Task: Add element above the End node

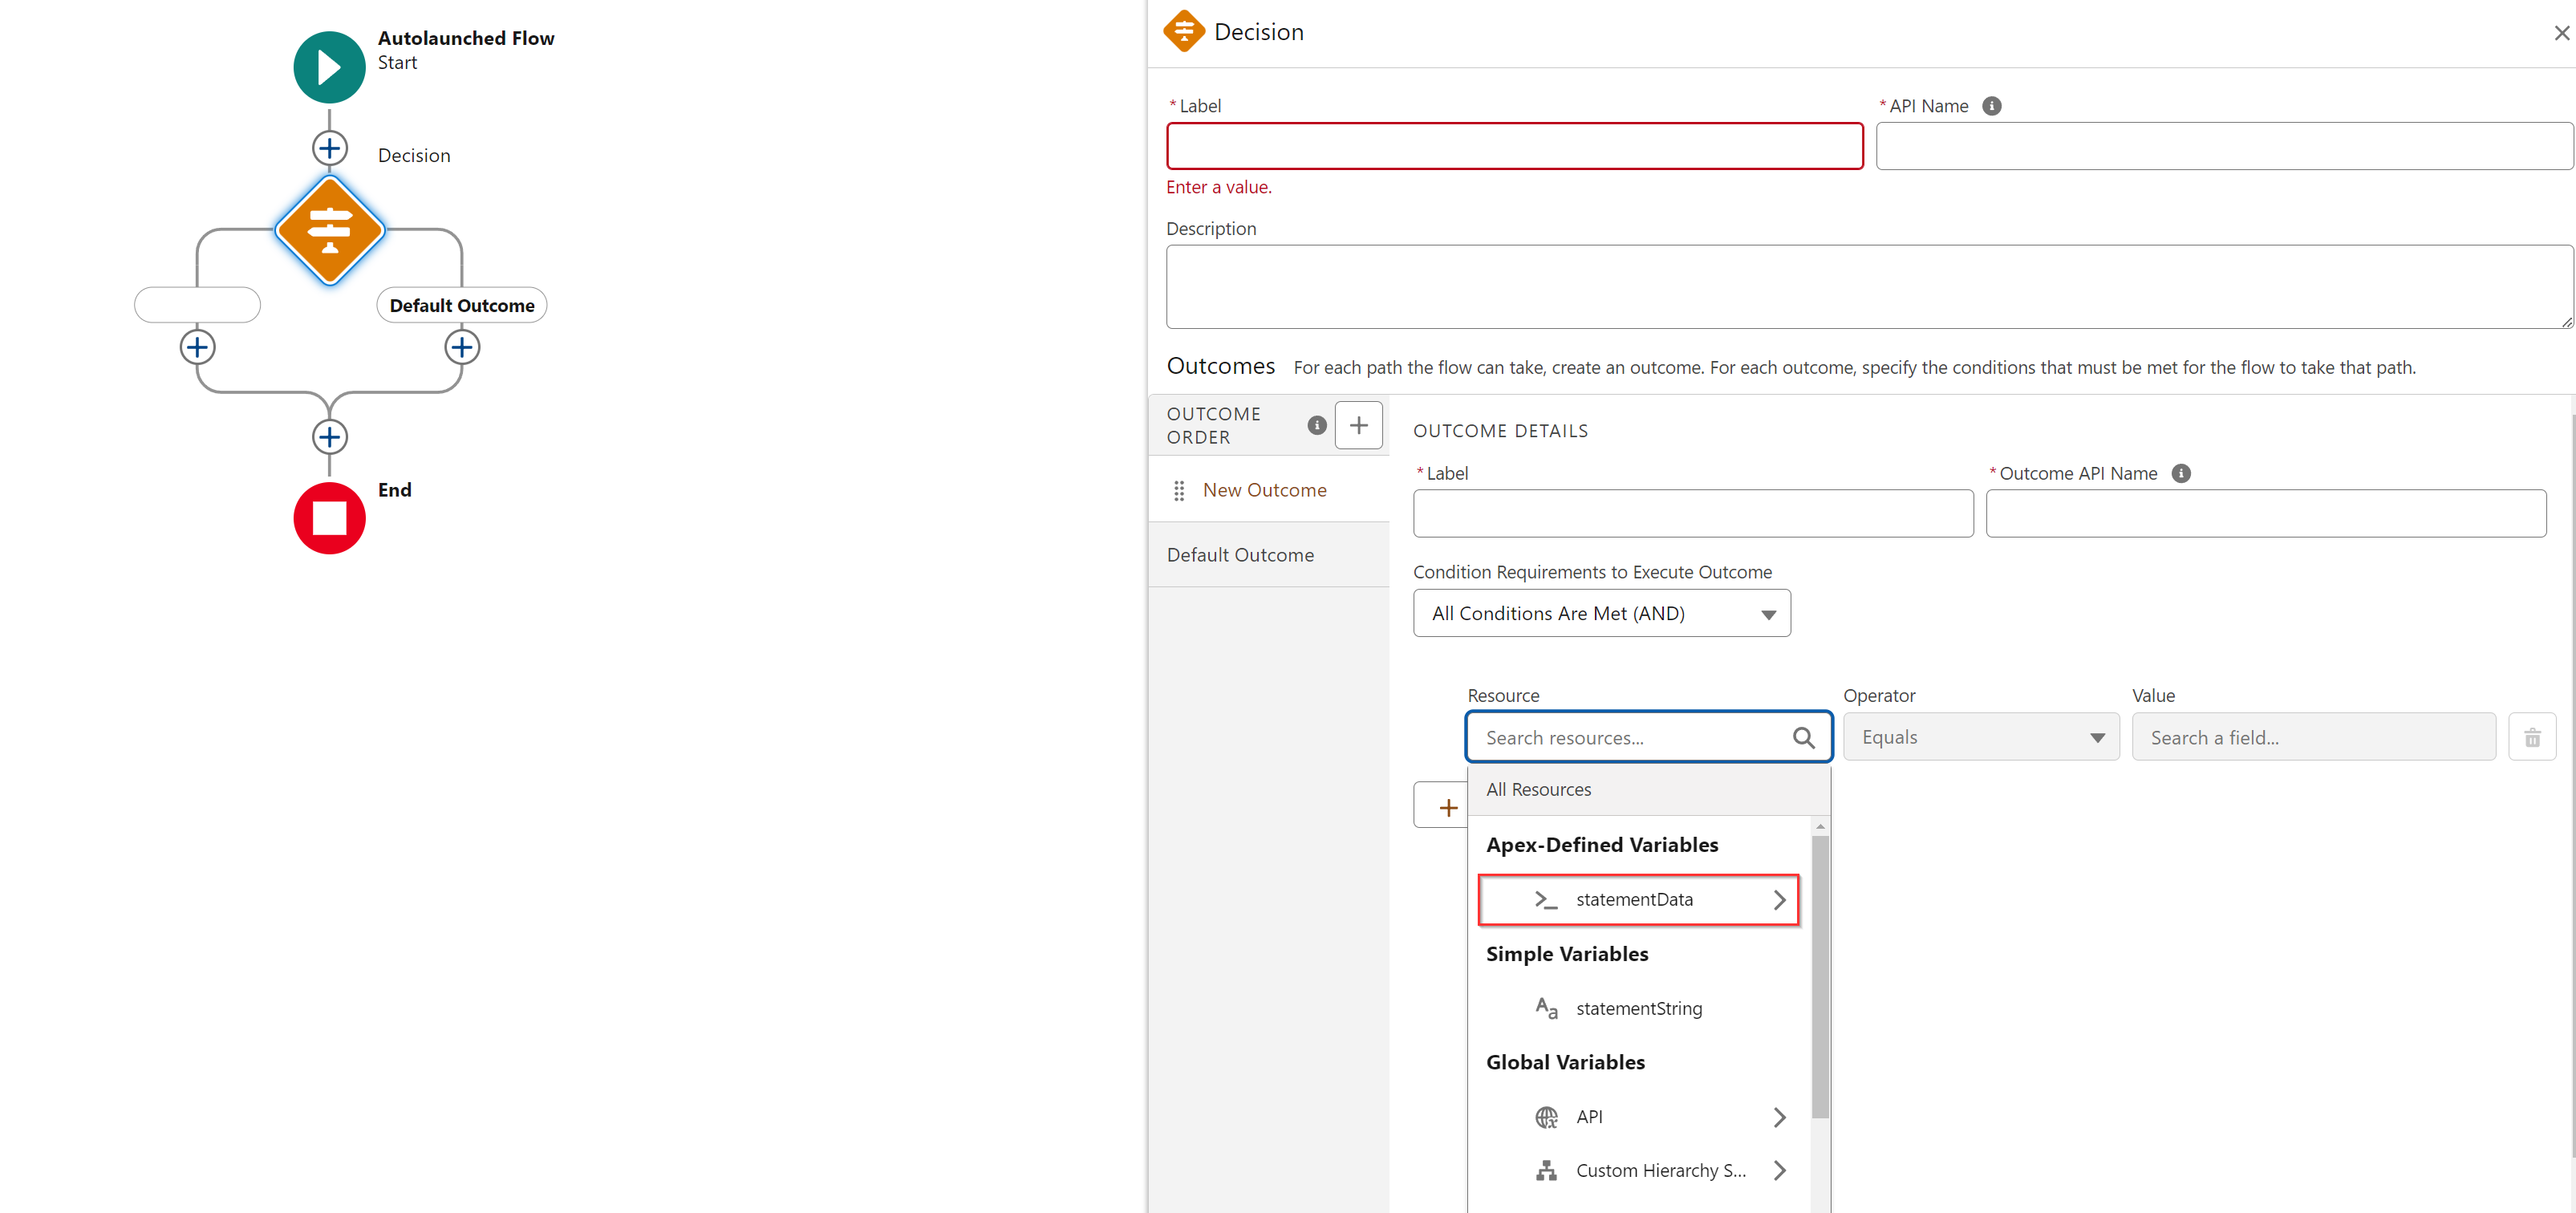Action: [329, 437]
